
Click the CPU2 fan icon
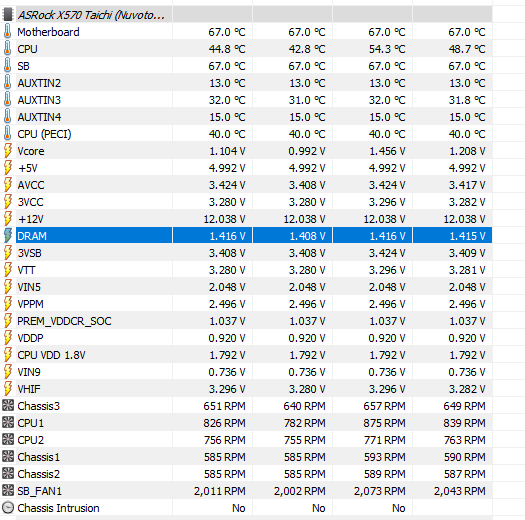point(8,440)
